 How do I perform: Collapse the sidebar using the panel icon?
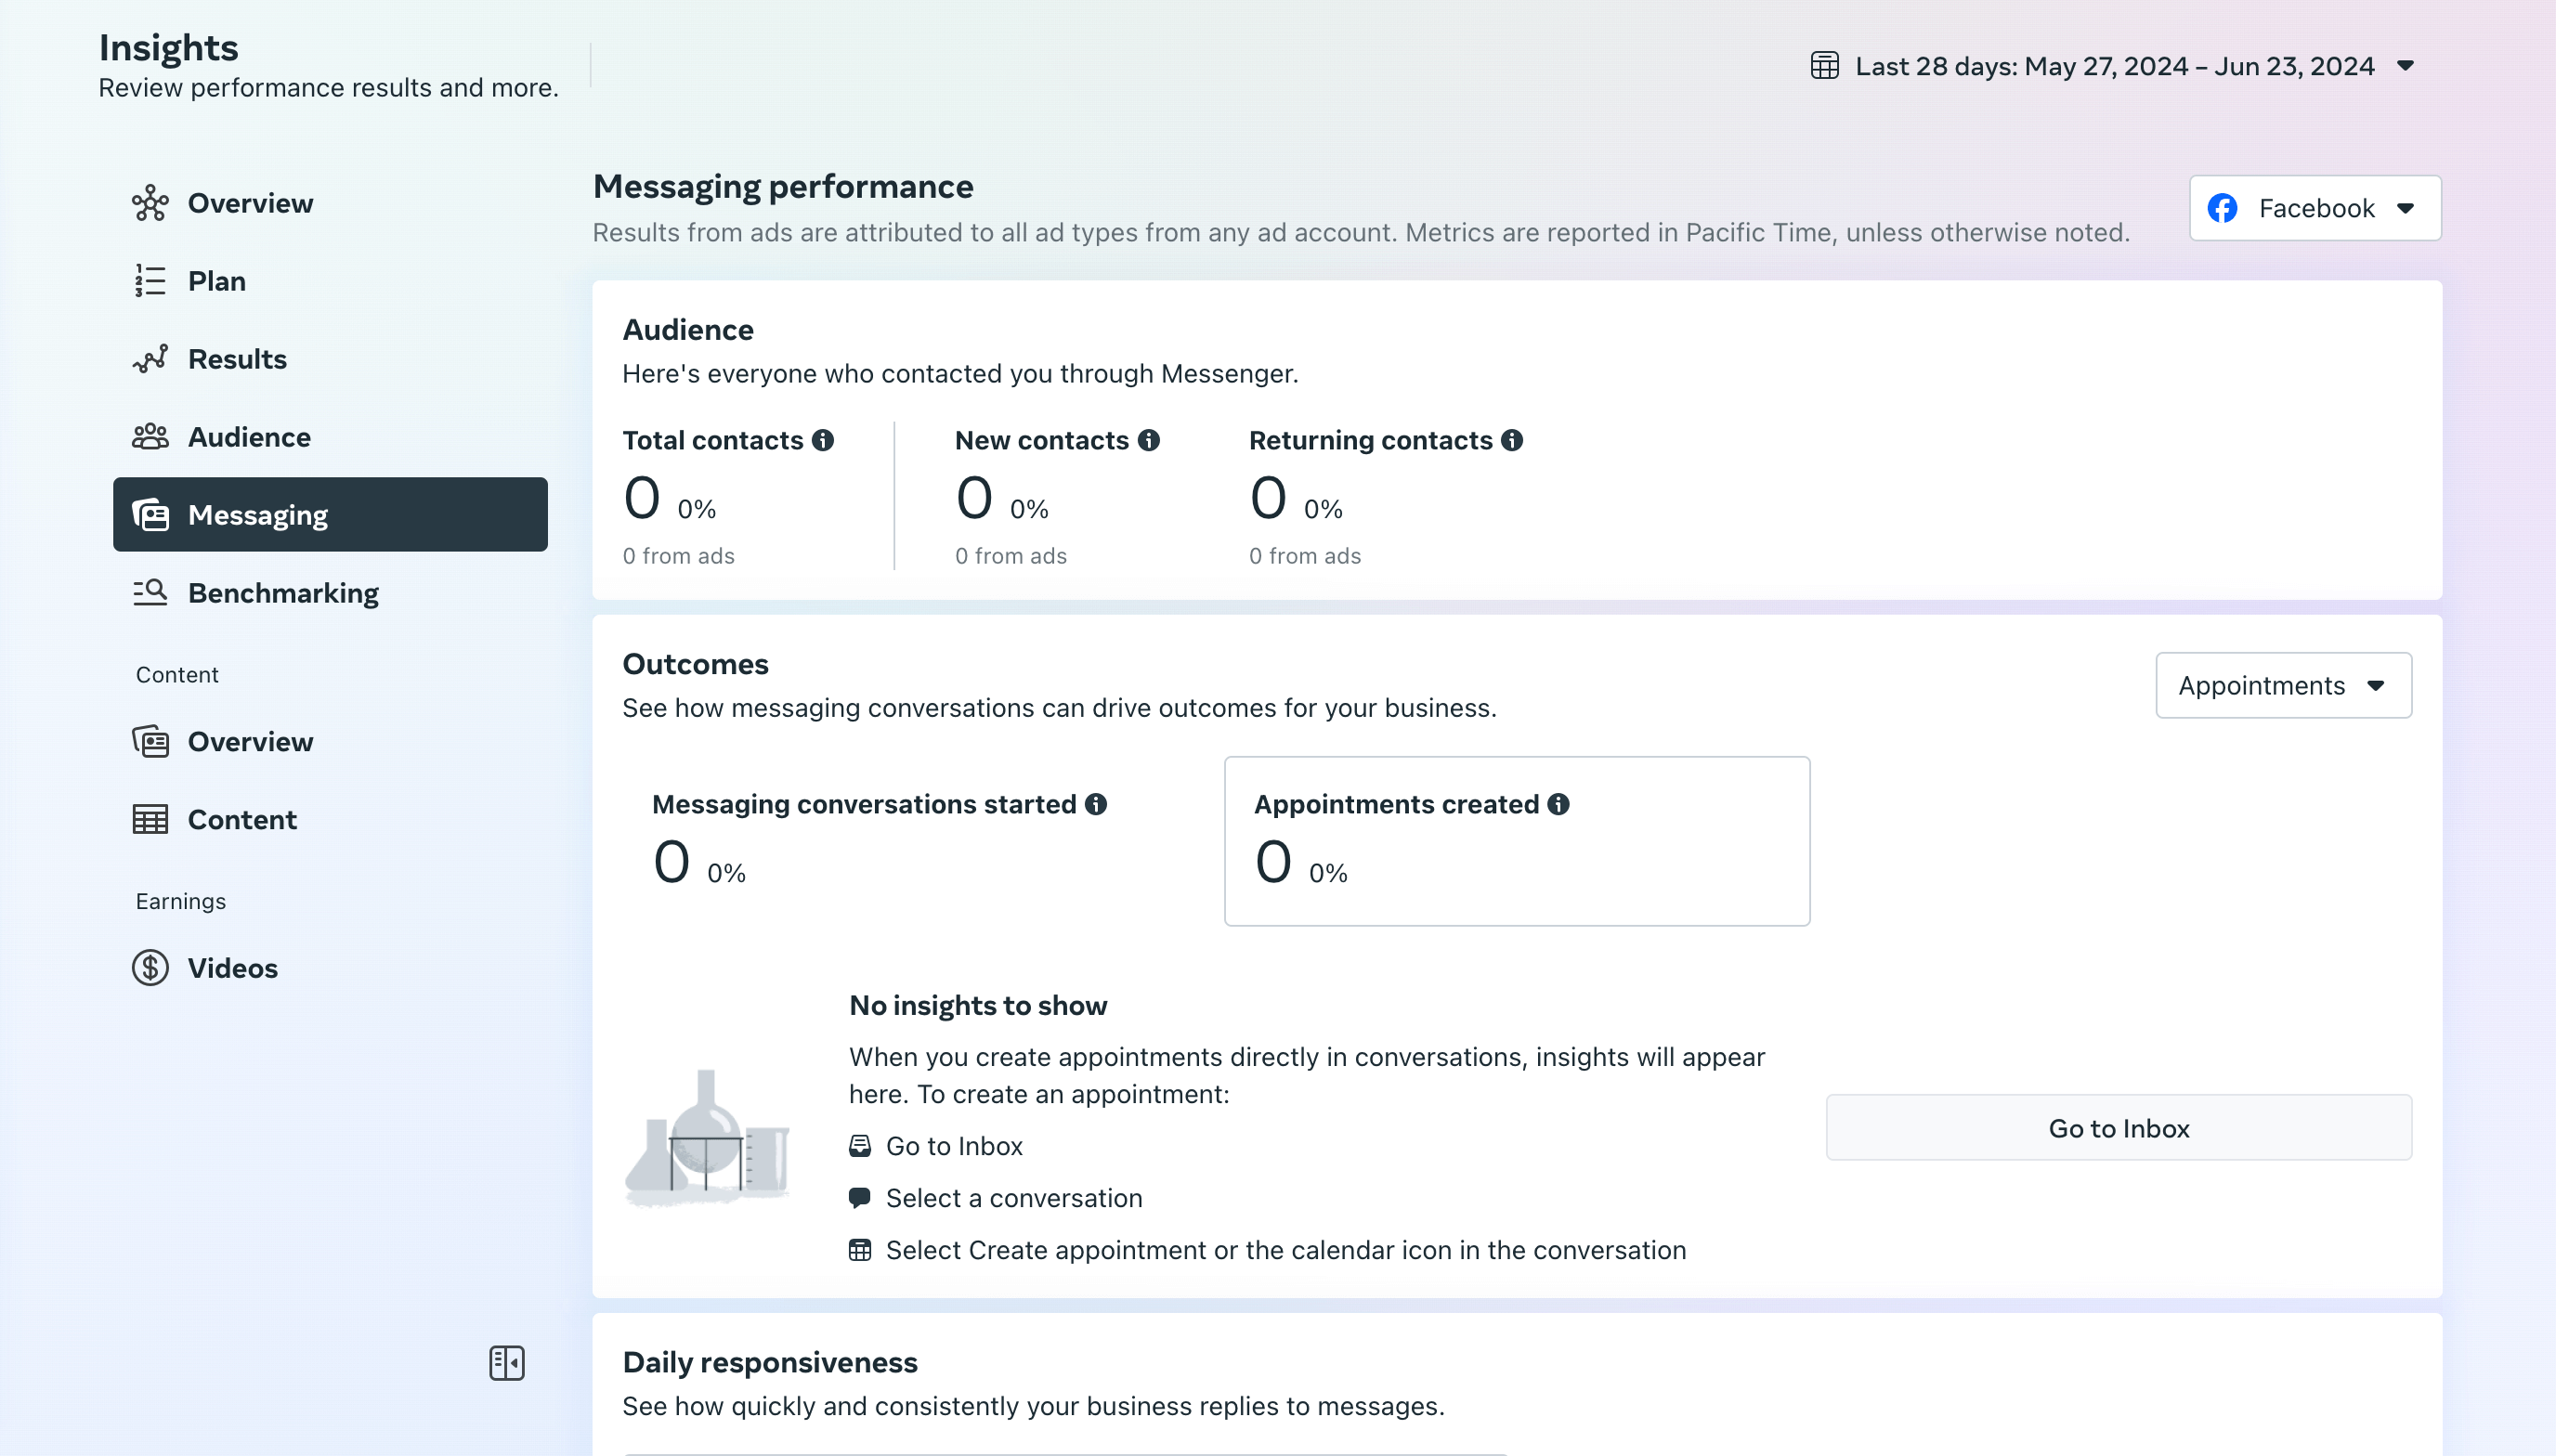(x=507, y=1362)
